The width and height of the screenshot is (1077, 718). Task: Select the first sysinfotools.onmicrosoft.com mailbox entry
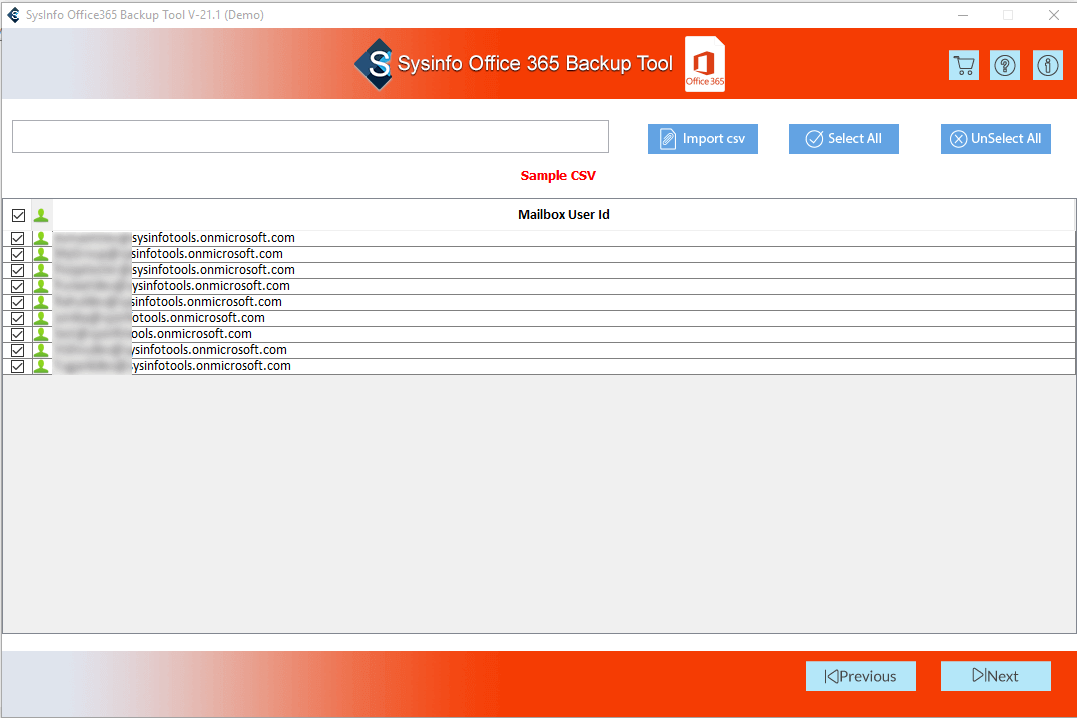(563, 238)
